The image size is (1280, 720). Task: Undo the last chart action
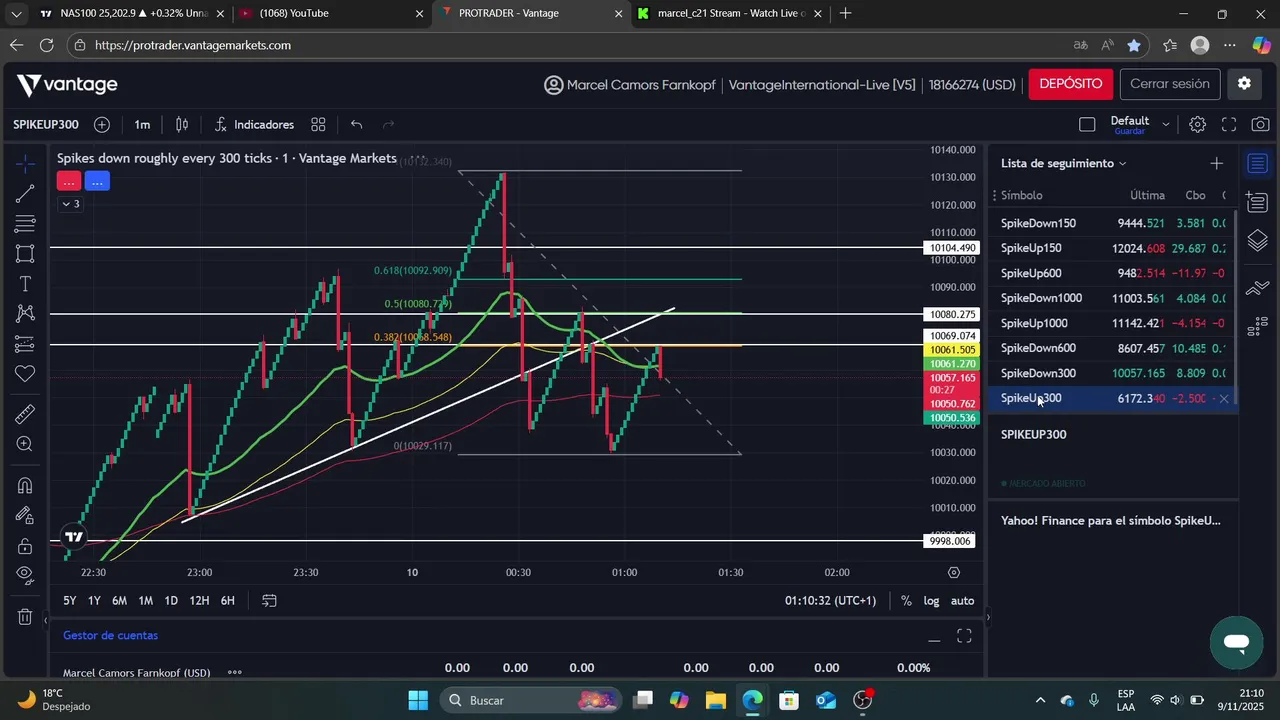point(356,125)
